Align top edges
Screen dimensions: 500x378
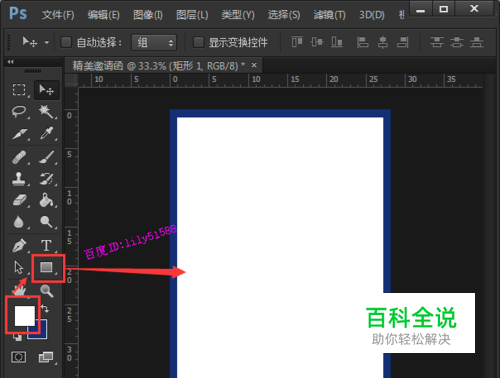click(x=297, y=42)
